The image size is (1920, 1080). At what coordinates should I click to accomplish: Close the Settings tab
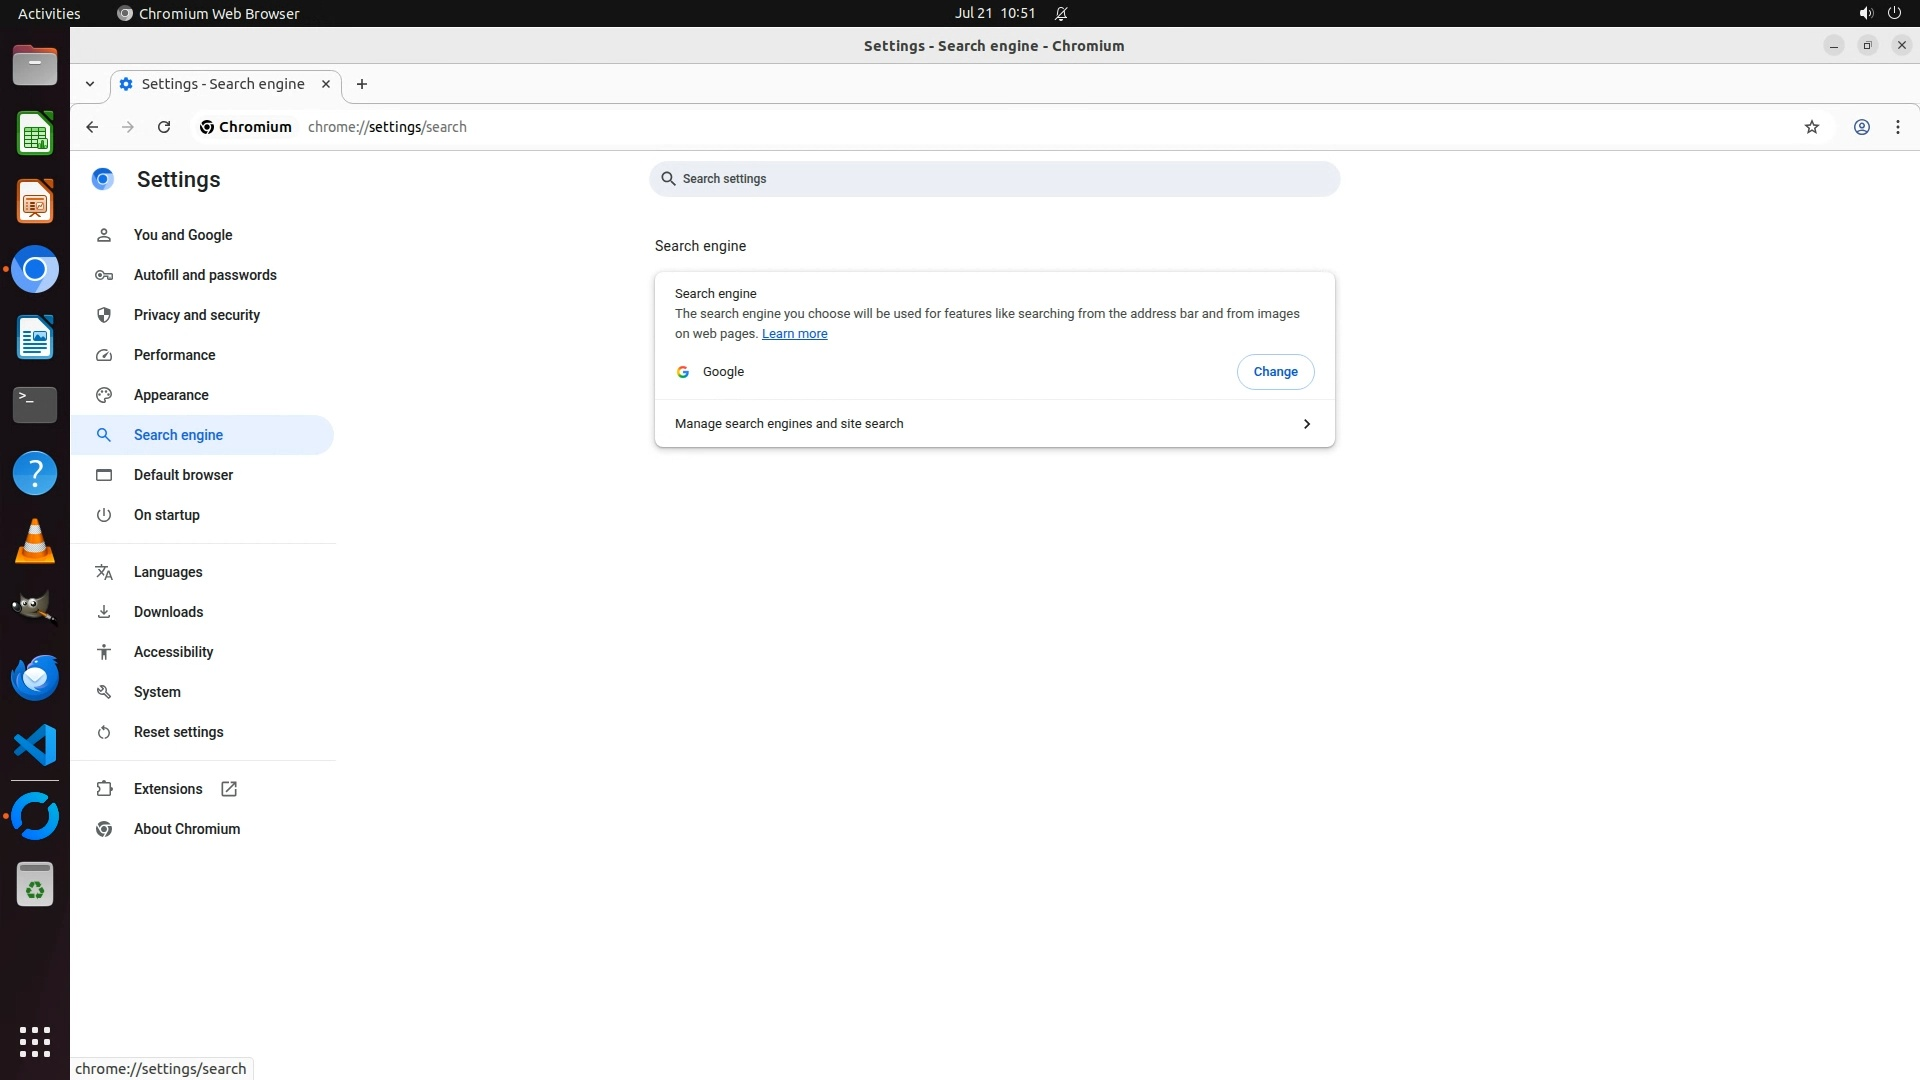pyautogui.click(x=325, y=84)
